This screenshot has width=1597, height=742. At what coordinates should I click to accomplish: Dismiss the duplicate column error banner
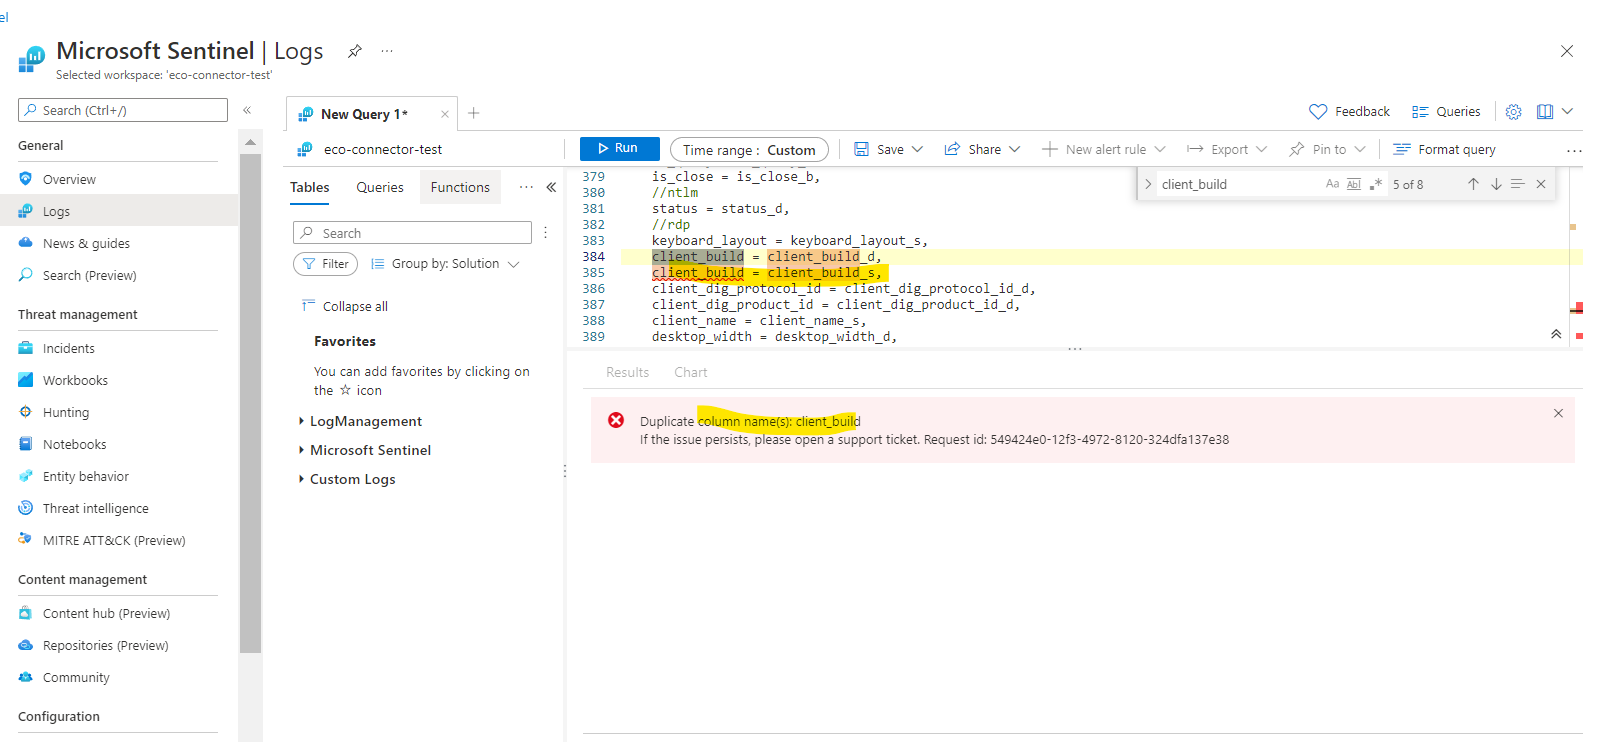1558,413
